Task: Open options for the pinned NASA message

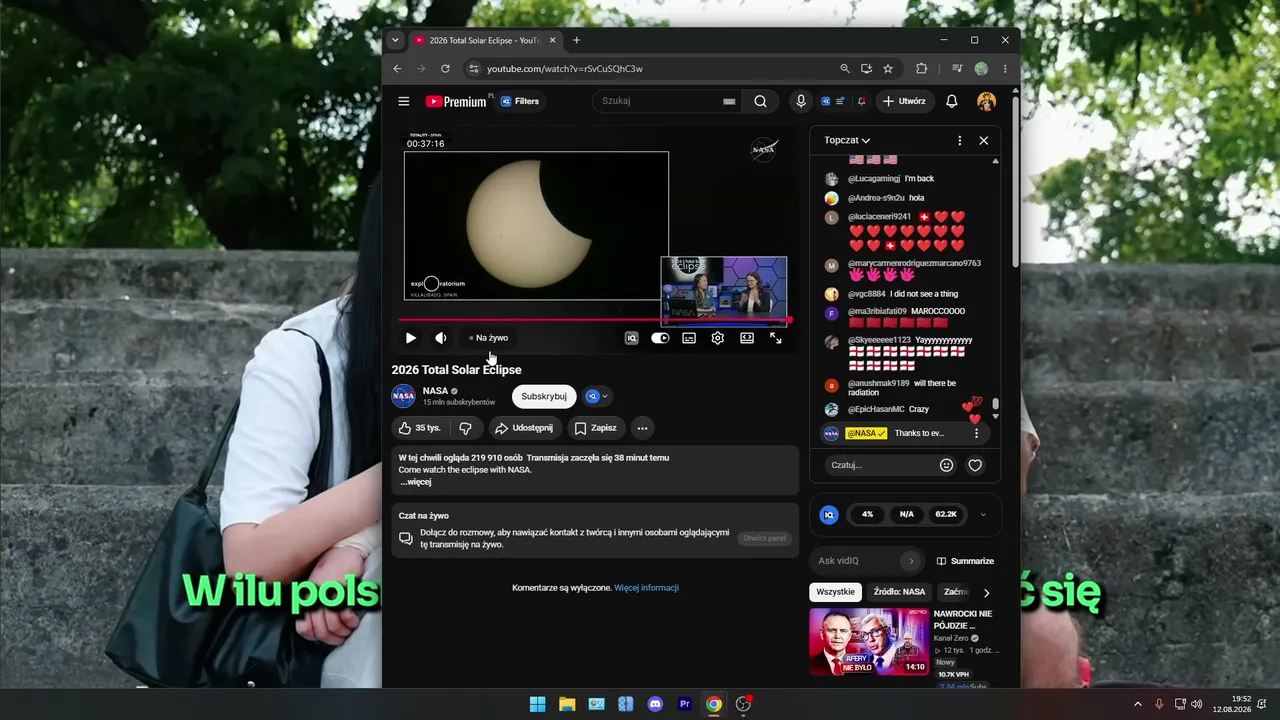Action: (976, 433)
